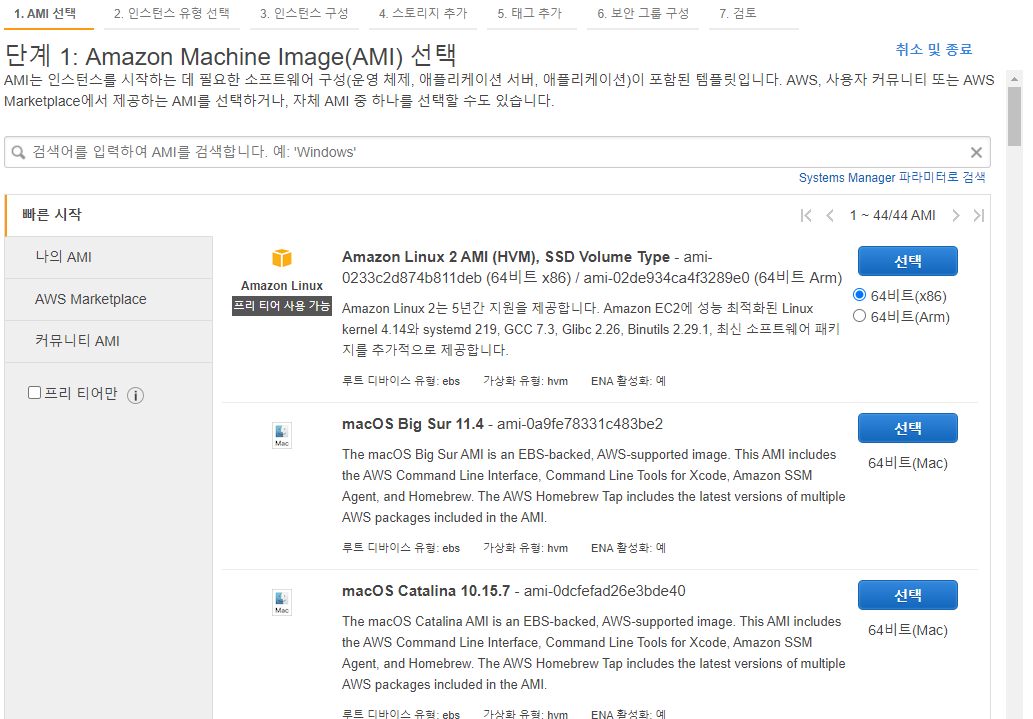
Task: Go to first page of AMI list
Action: coord(805,216)
